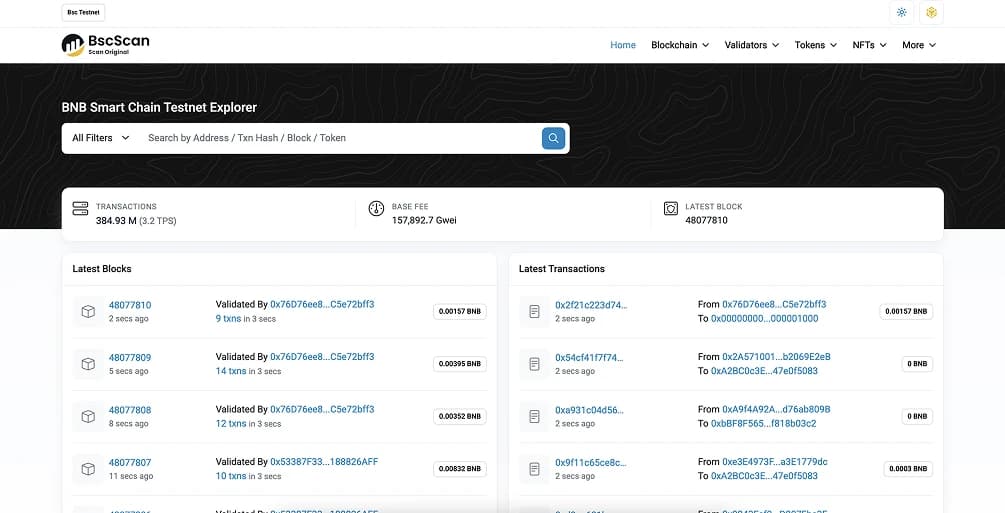The height and width of the screenshot is (513, 1005).
Task: Click the BscScan logo
Action: coord(105,45)
